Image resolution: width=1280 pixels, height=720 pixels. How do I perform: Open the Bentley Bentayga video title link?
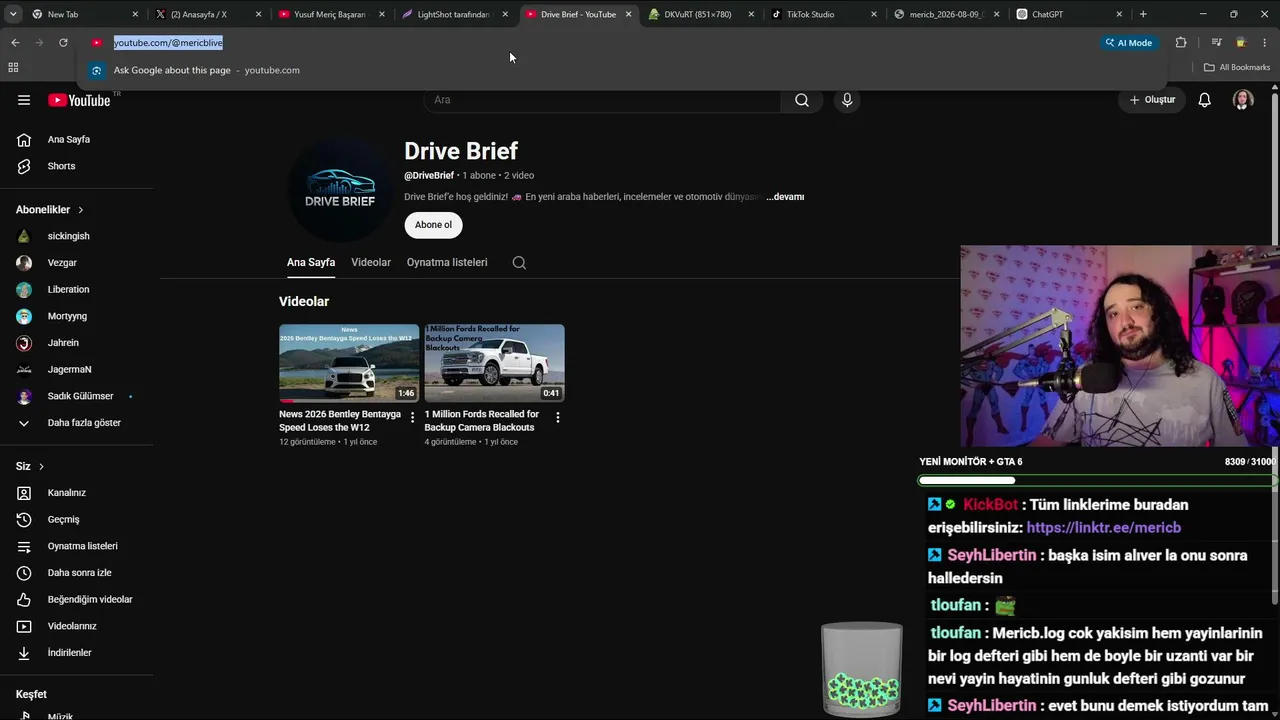click(x=340, y=421)
